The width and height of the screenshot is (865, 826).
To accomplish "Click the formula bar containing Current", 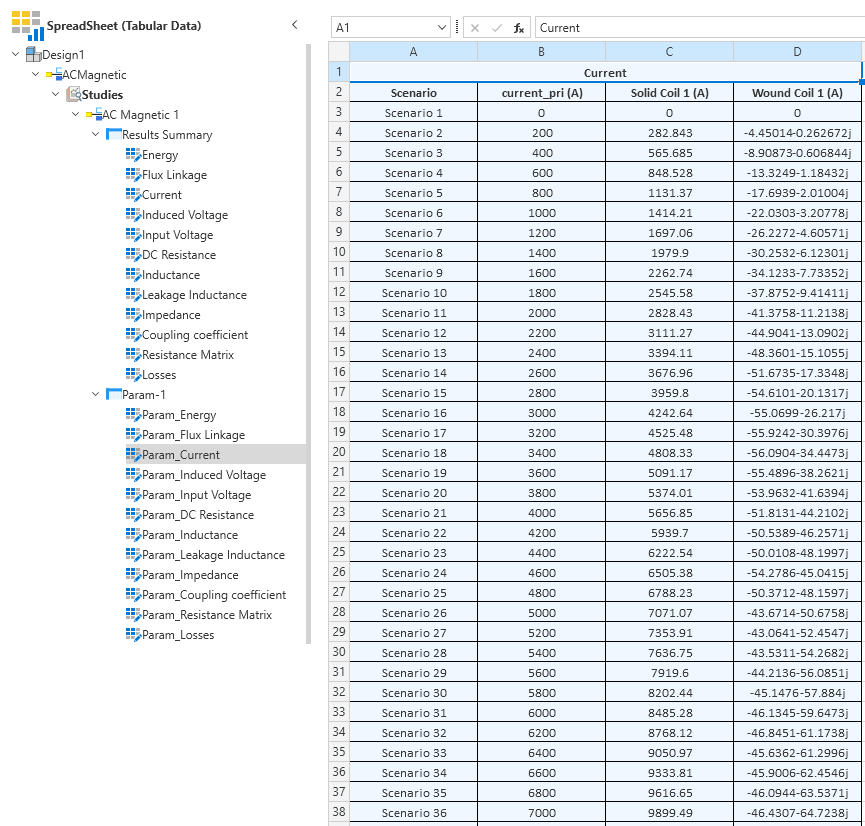I will pos(700,28).
